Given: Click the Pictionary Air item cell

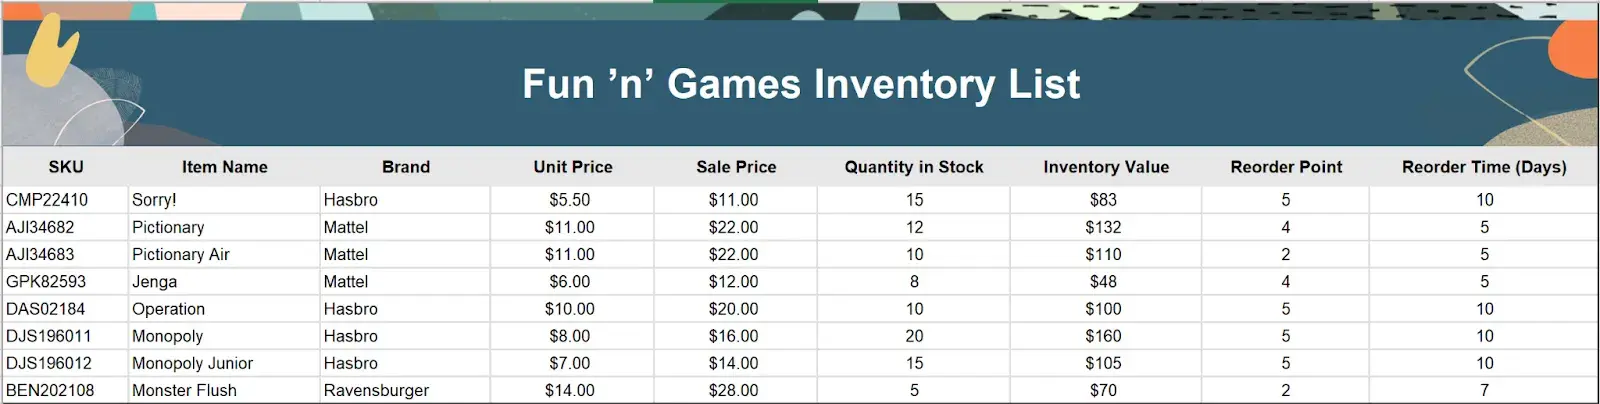Looking at the screenshot, I should coord(181,254).
